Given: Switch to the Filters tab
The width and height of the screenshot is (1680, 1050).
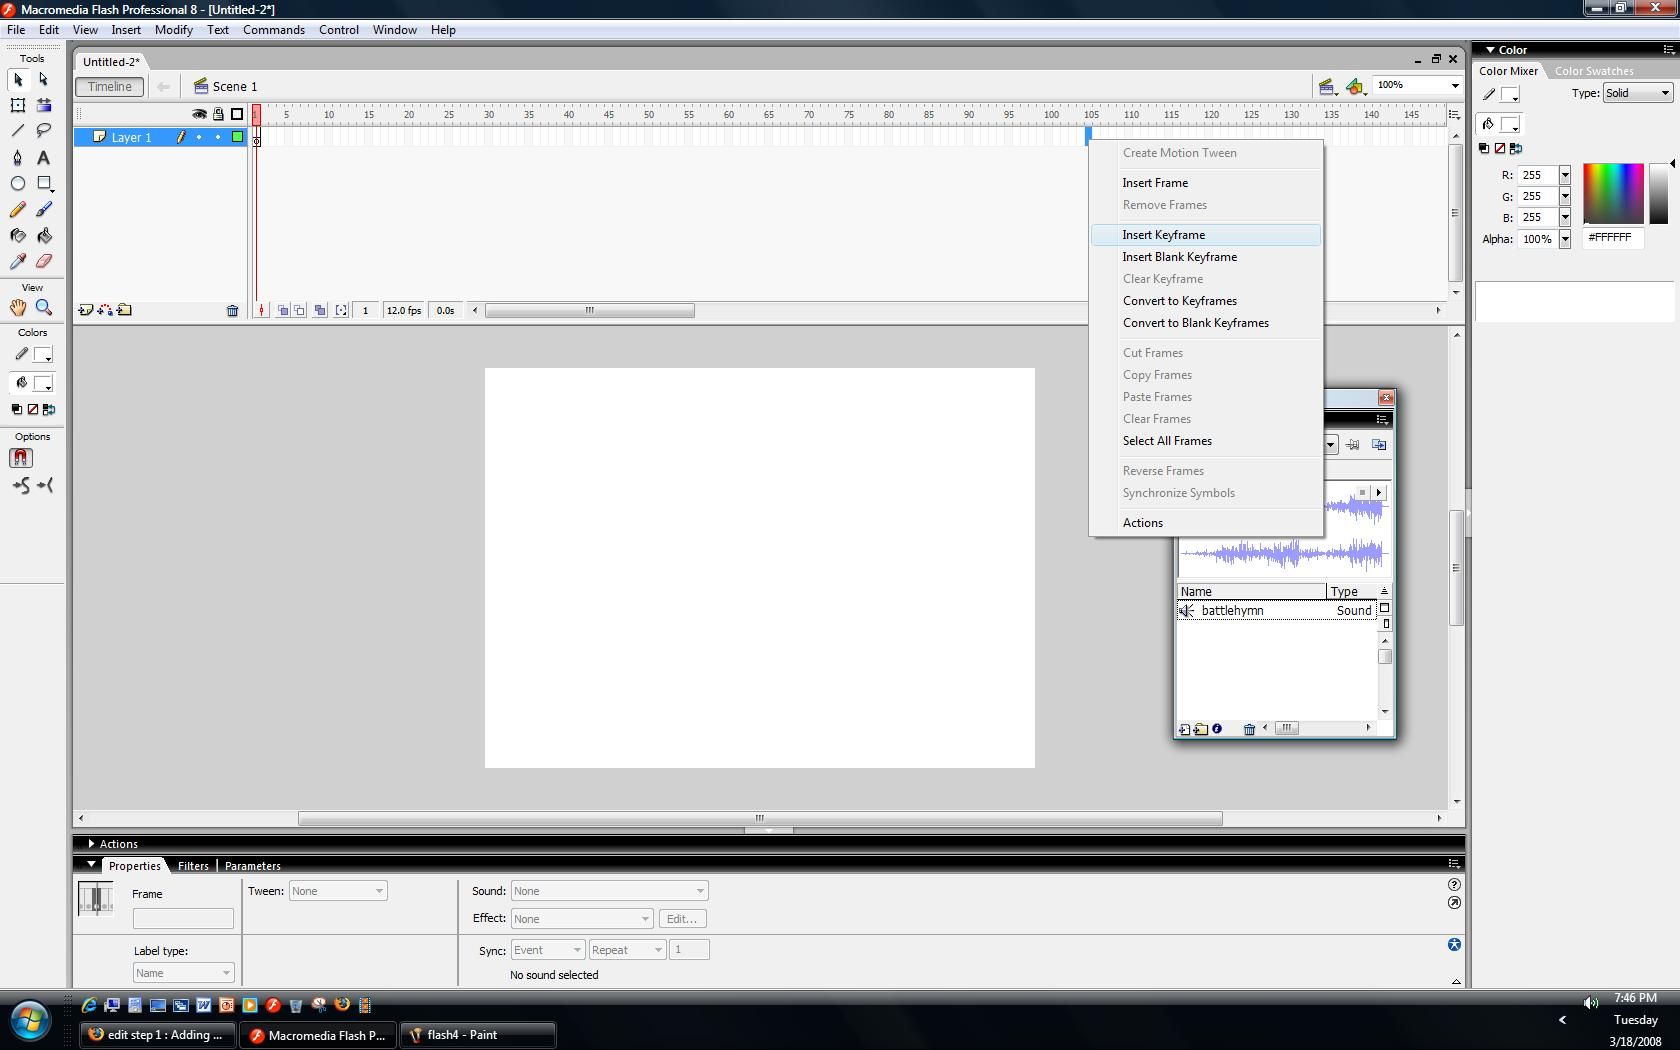Looking at the screenshot, I should tap(192, 865).
